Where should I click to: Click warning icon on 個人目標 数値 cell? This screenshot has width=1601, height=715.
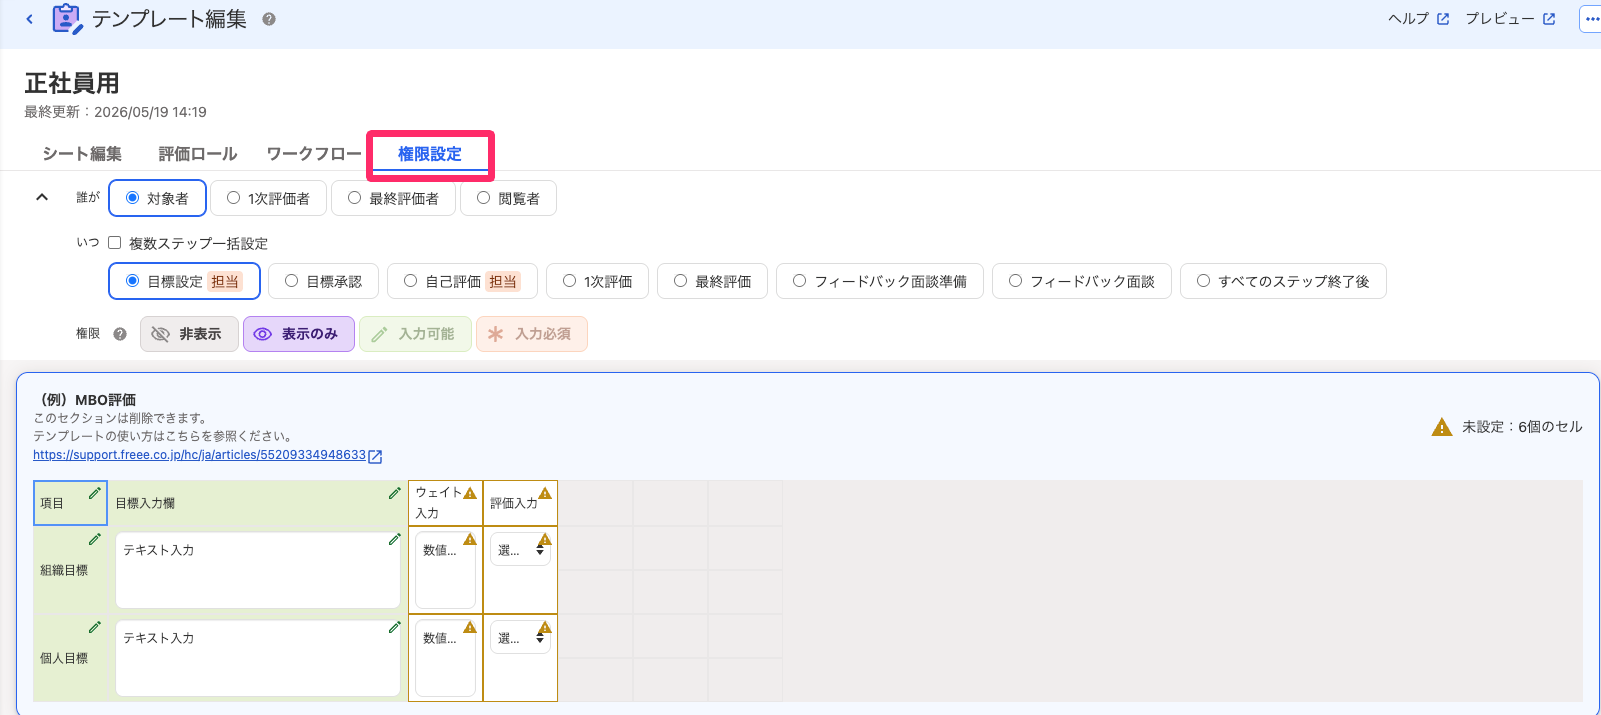(x=470, y=627)
